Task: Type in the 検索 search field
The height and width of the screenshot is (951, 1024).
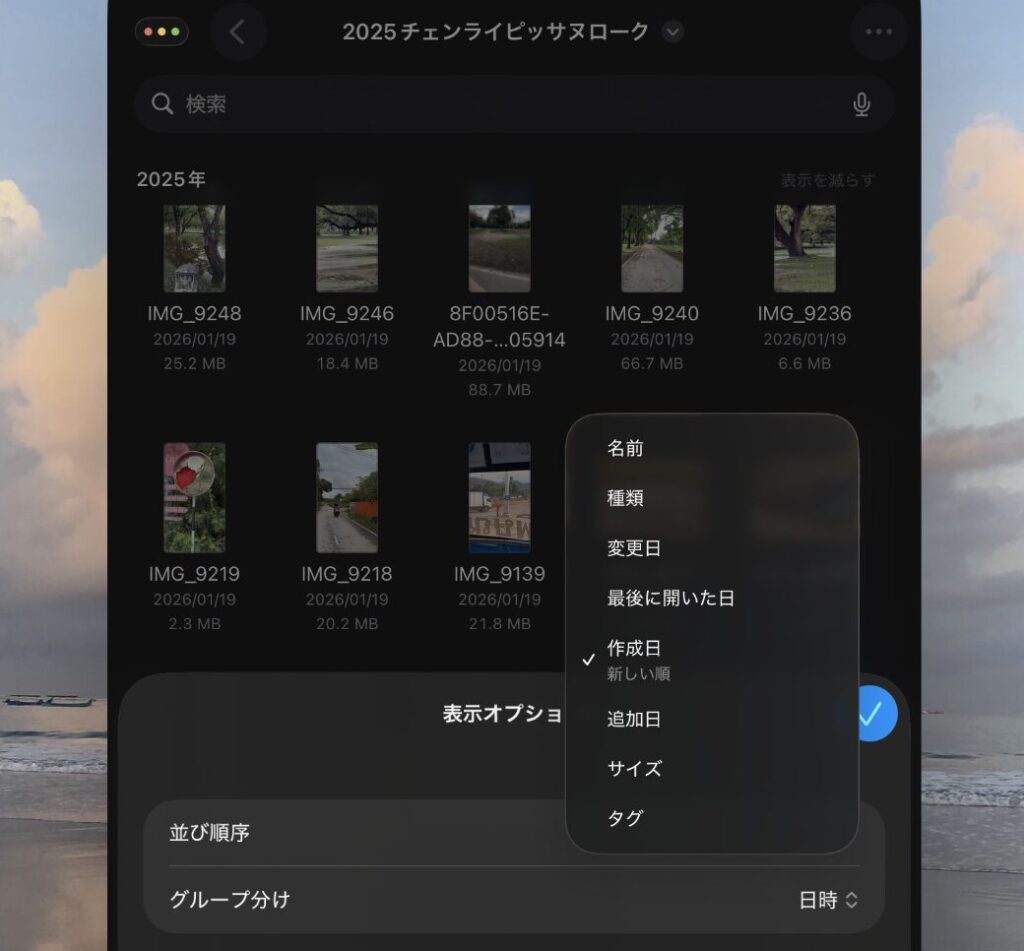Action: coord(500,104)
